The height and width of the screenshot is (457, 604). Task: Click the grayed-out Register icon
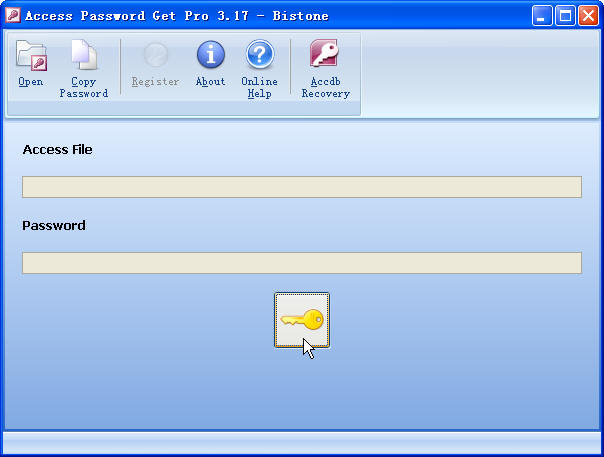point(155,56)
